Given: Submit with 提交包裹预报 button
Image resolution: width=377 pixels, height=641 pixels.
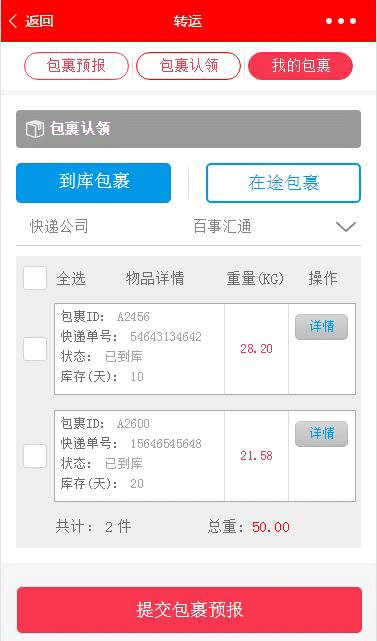Looking at the screenshot, I should pyautogui.click(x=189, y=610).
